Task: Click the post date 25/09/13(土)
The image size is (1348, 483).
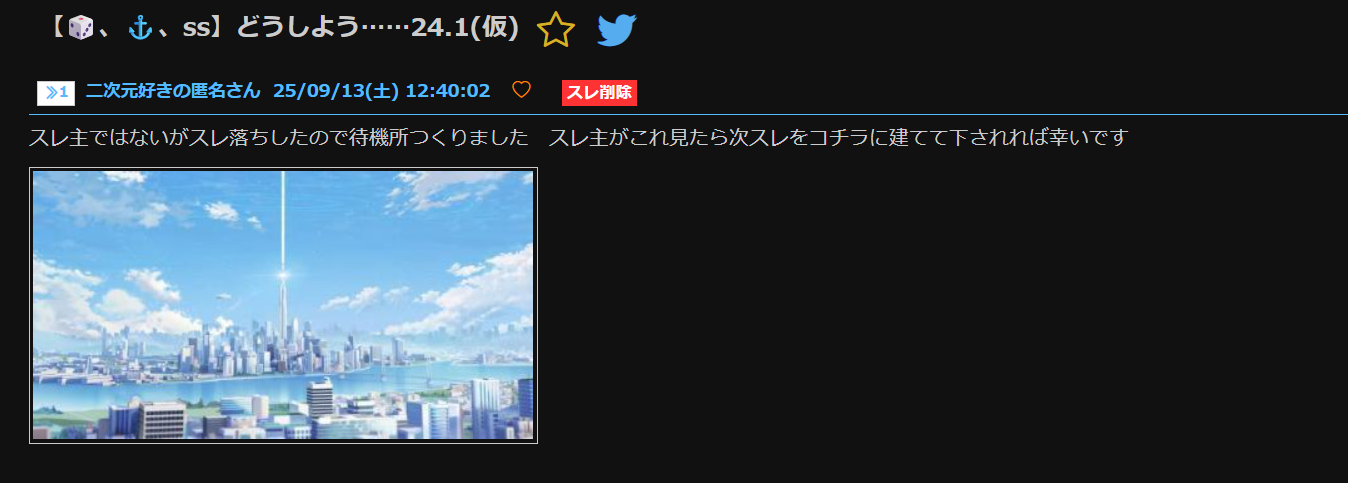Action: [x=336, y=91]
